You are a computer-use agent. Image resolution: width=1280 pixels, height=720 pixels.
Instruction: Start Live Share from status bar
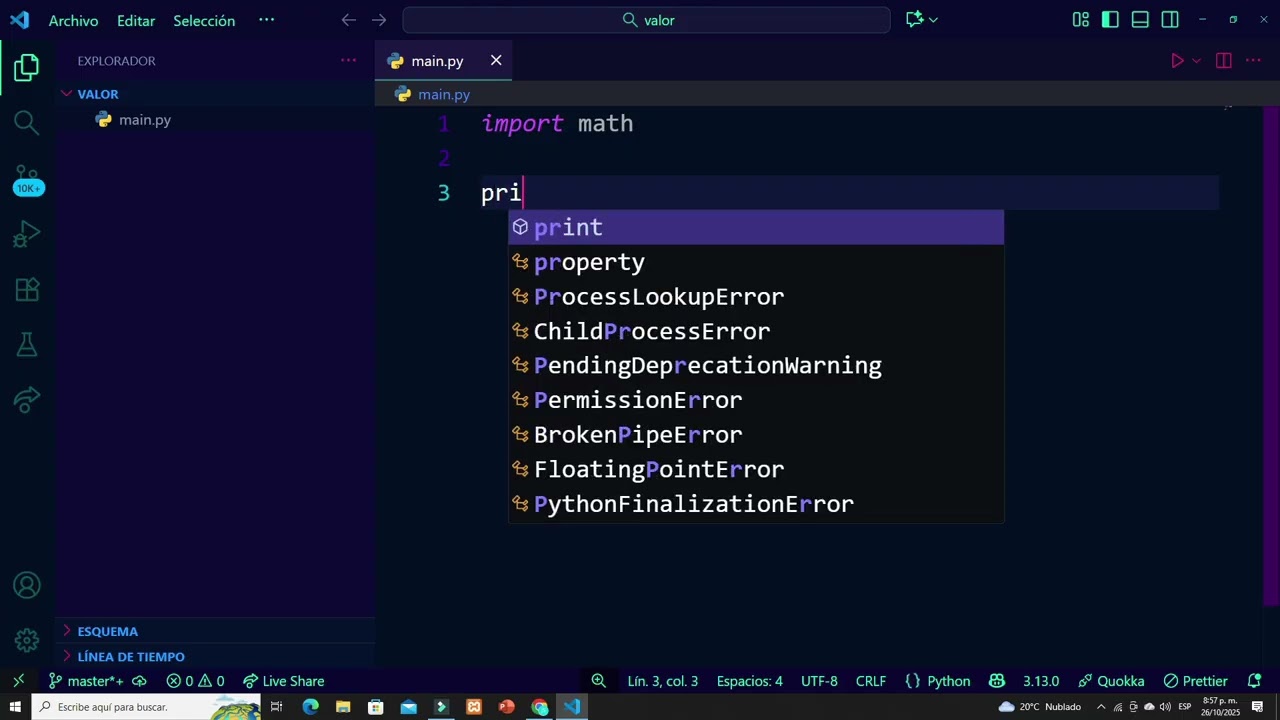click(x=284, y=681)
